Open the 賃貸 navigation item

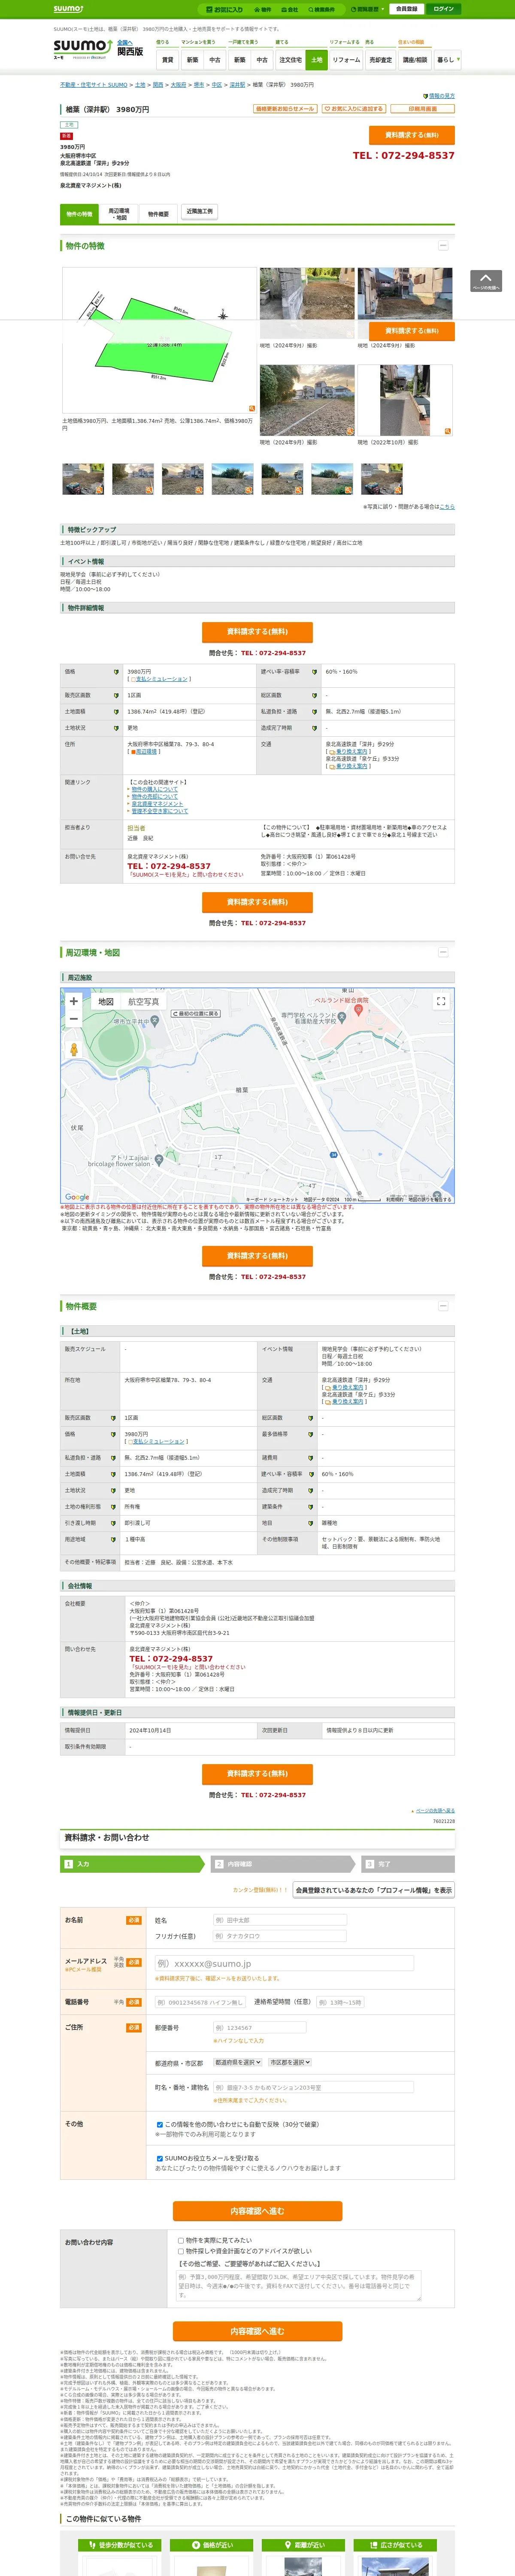point(167,60)
